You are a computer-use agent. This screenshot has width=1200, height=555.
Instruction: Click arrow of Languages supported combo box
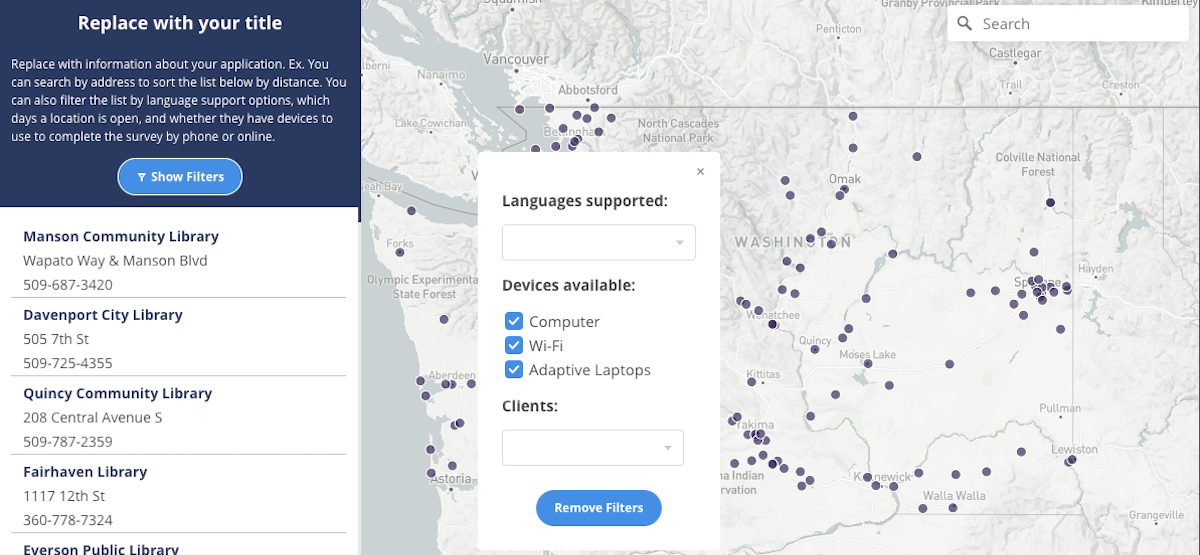[x=680, y=243]
